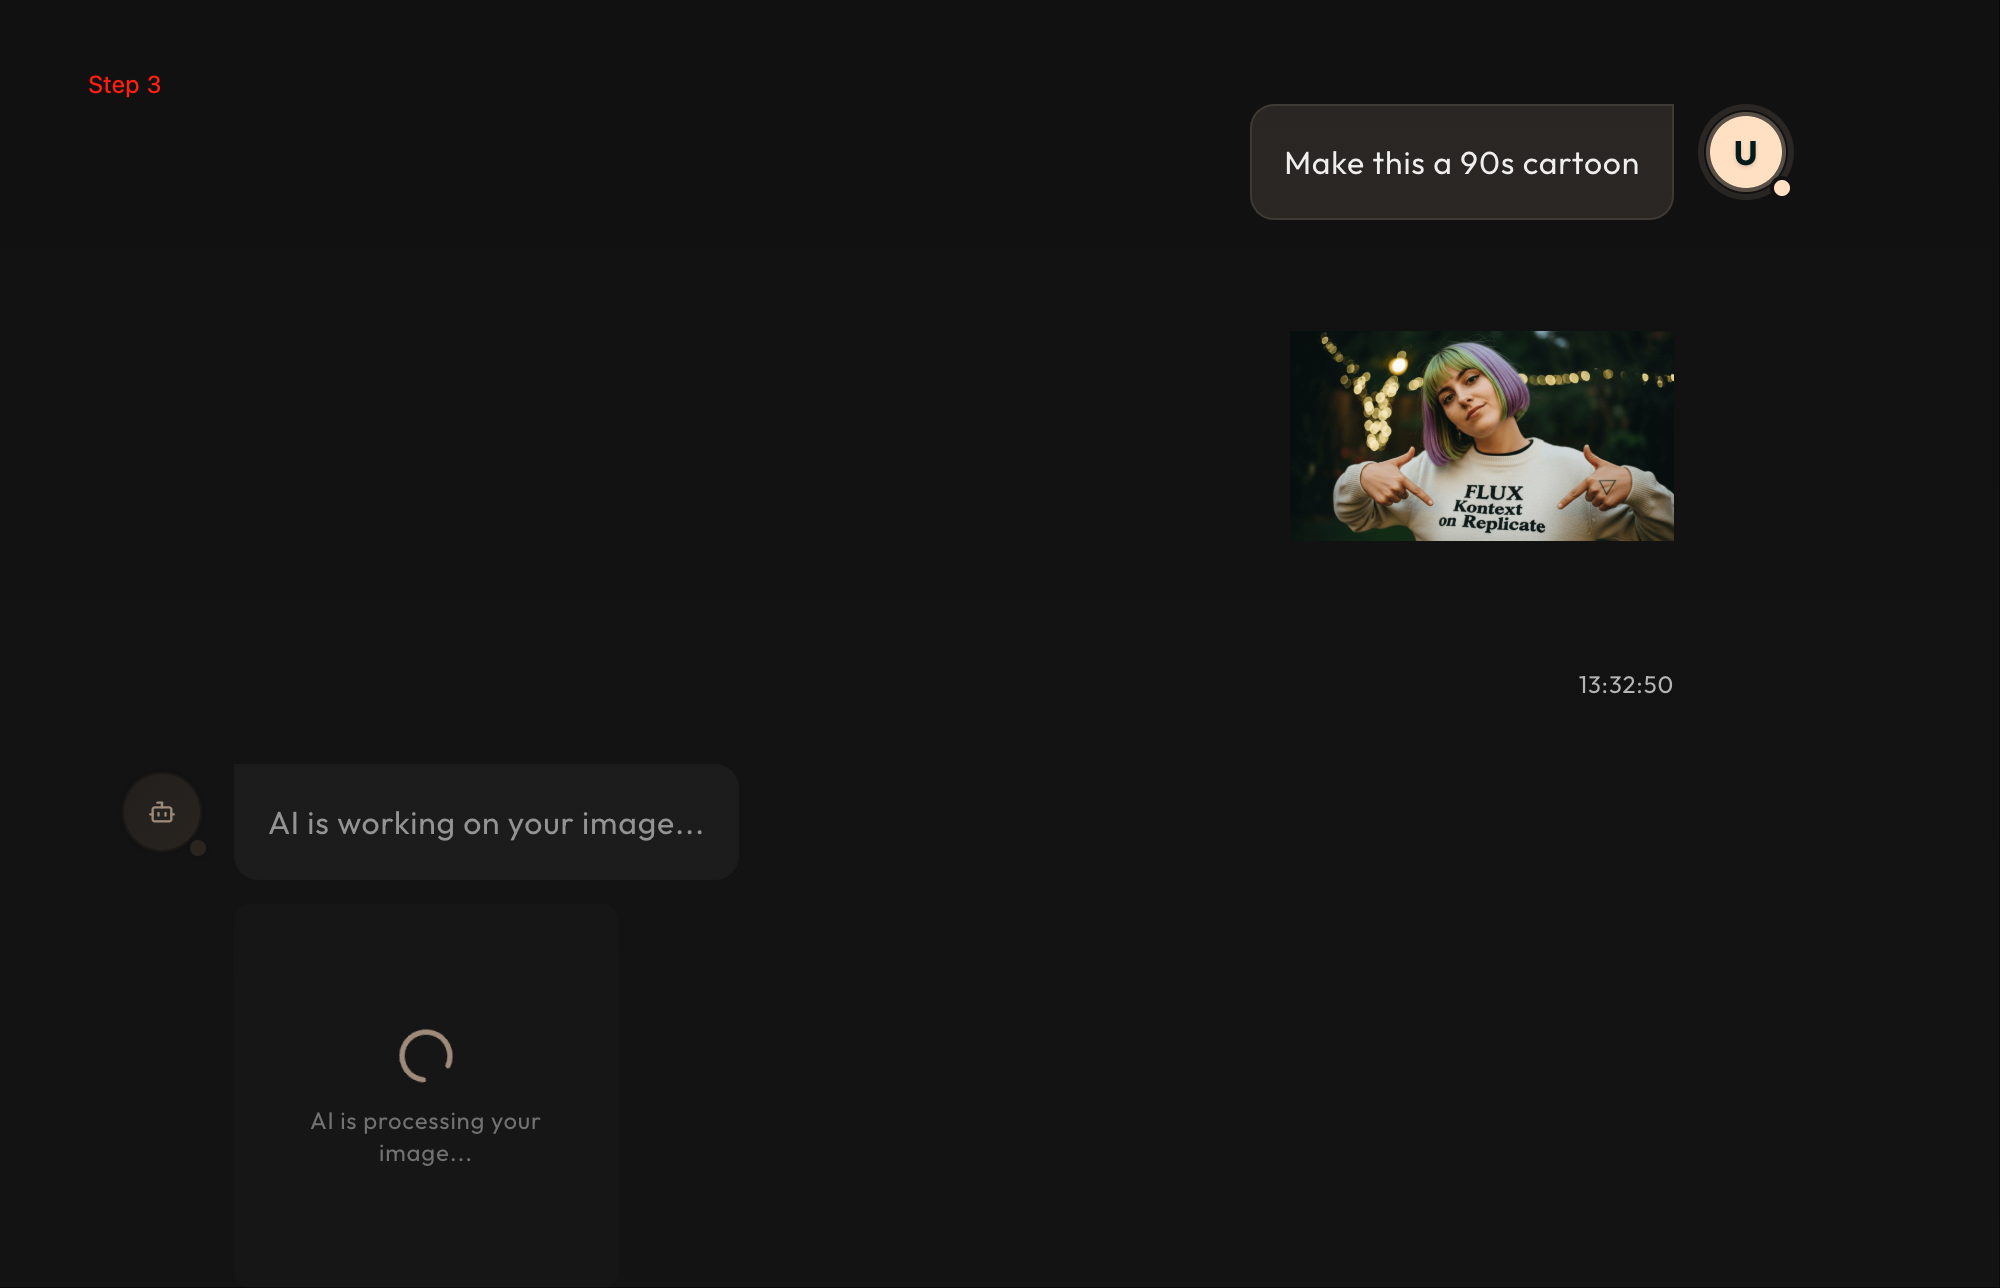2000x1288 pixels.
Task: Click the circular loading spinner
Action: (426, 1056)
